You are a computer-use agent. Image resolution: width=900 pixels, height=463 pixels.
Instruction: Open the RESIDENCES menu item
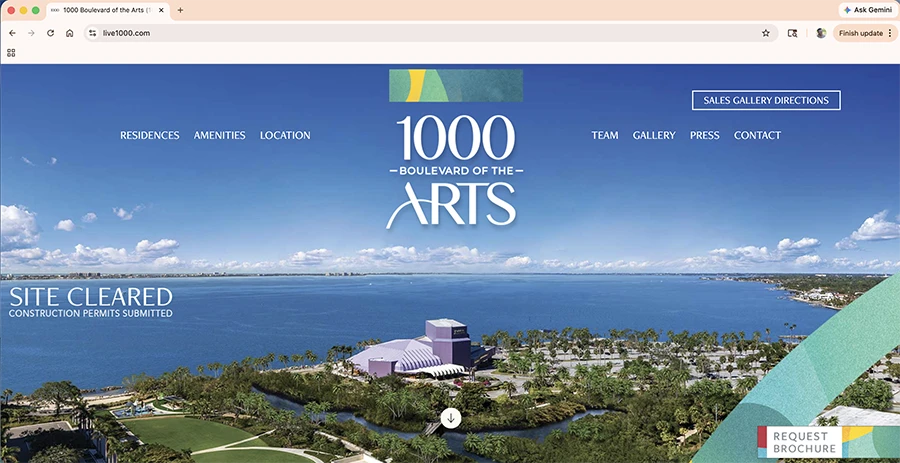(x=150, y=135)
